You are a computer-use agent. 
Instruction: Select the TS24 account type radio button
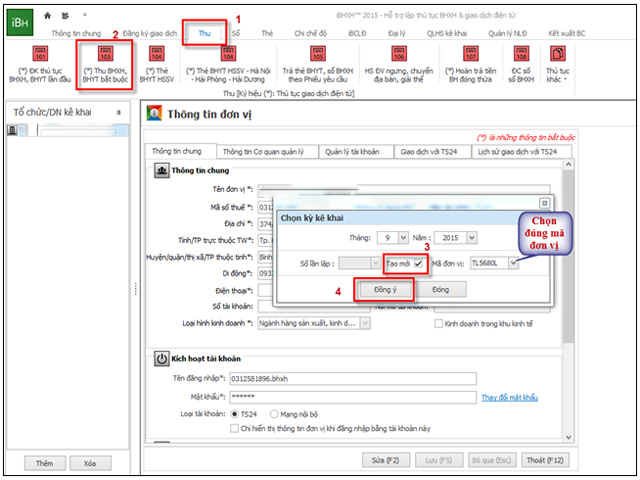[x=235, y=412]
